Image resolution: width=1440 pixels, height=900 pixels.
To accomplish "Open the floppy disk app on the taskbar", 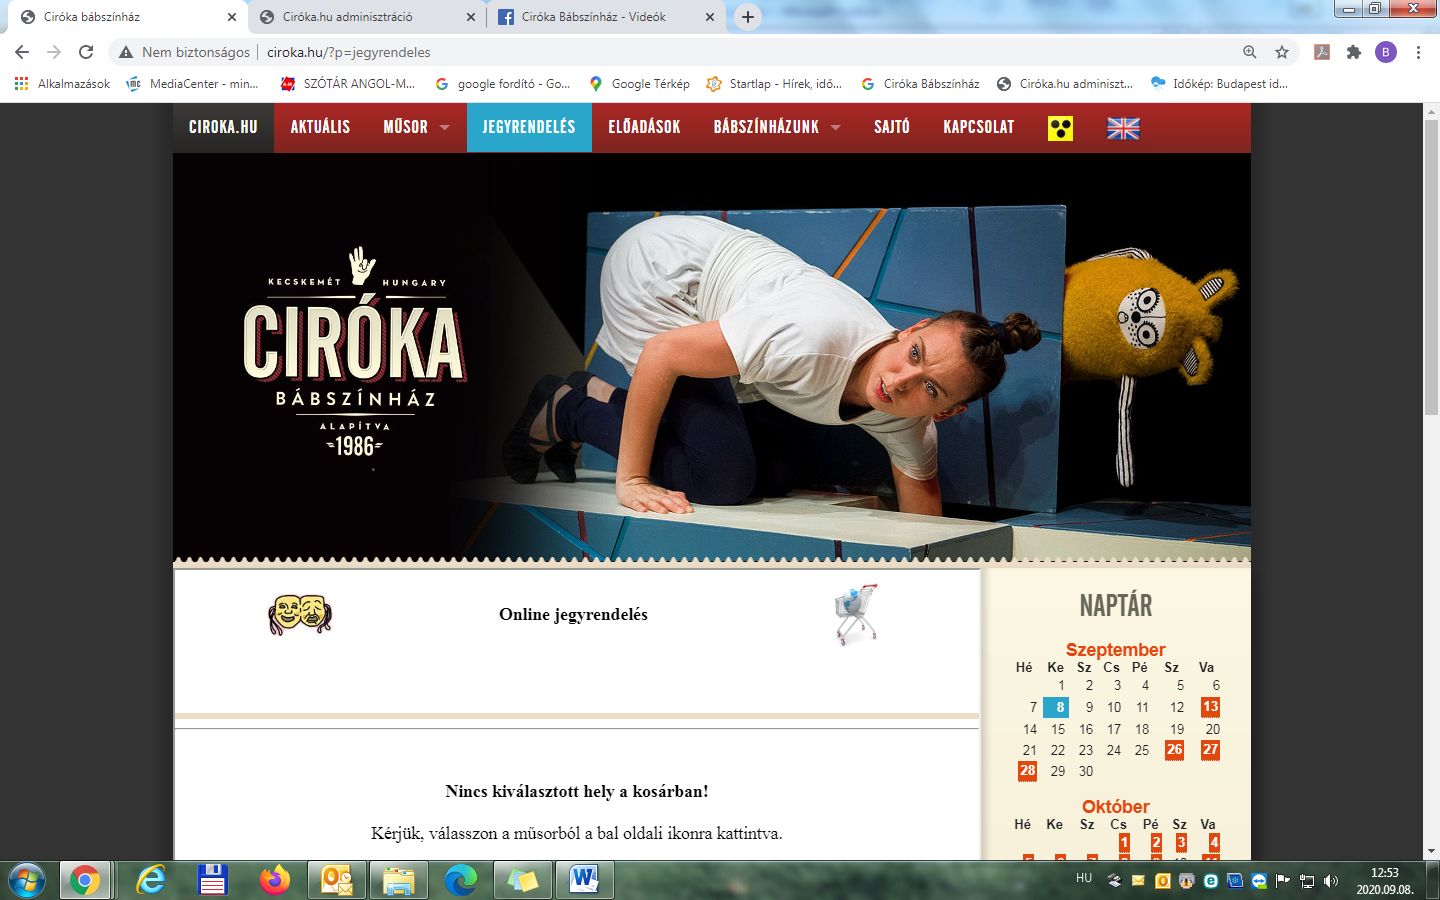I will tap(212, 881).
